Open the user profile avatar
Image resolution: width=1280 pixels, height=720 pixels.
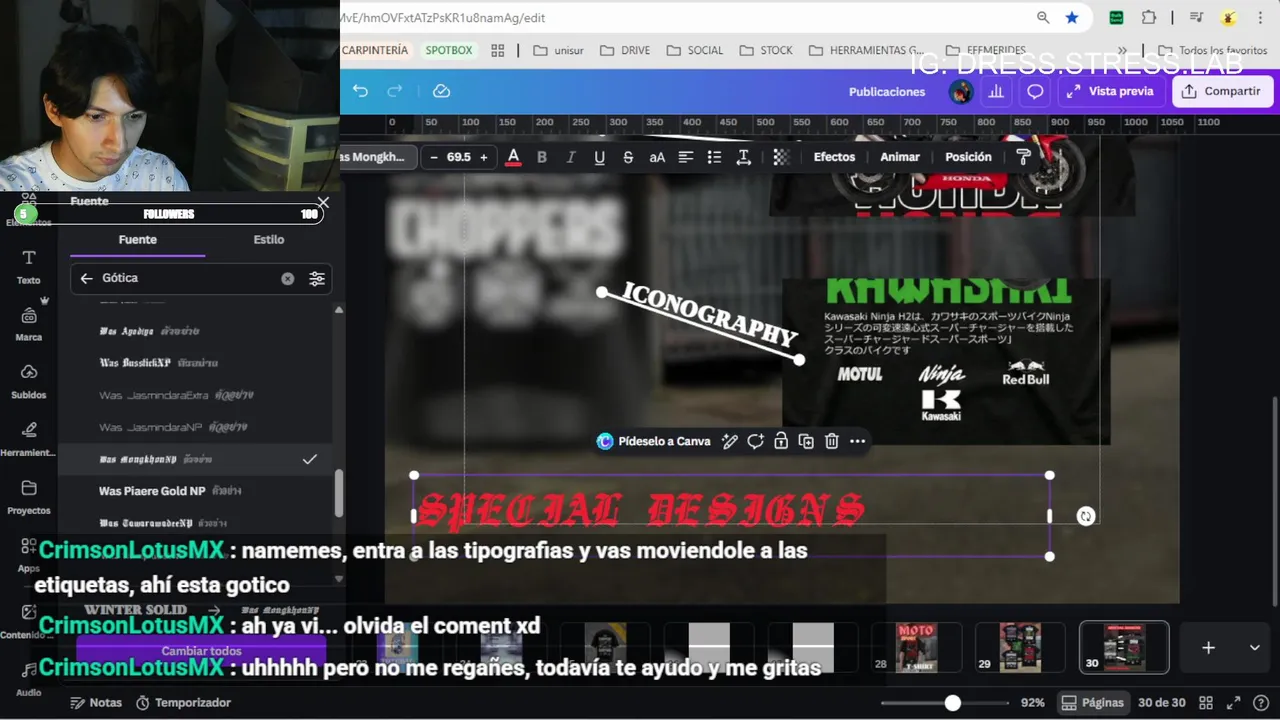pos(961,91)
